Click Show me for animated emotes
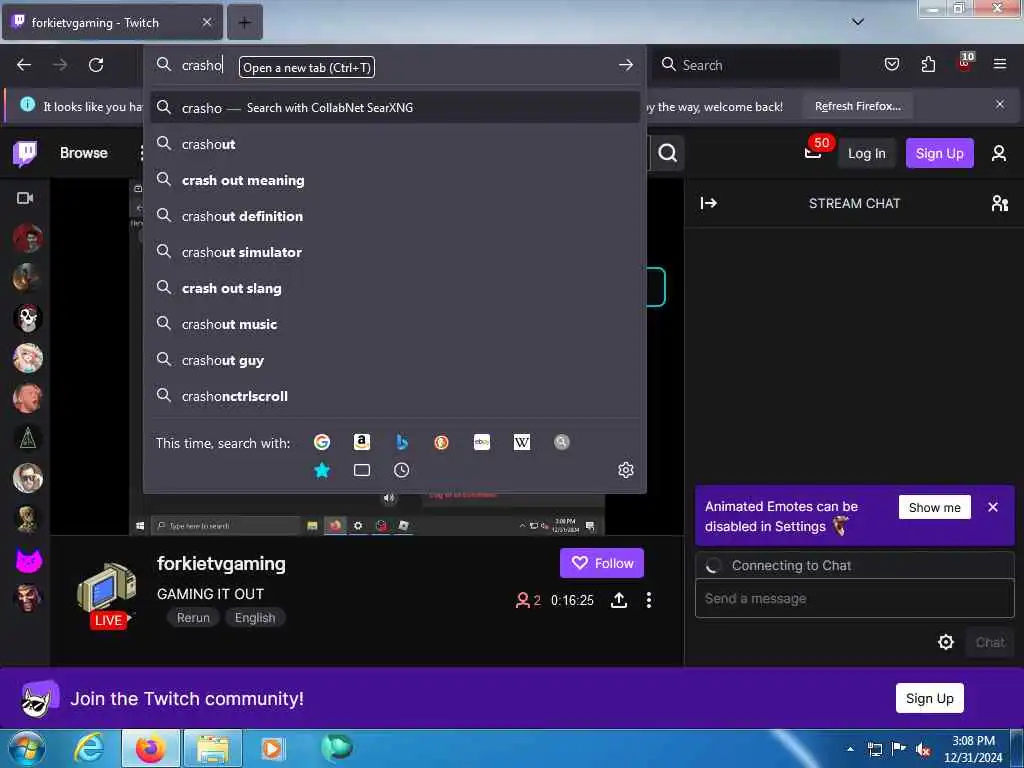This screenshot has width=1024, height=768. (x=935, y=507)
